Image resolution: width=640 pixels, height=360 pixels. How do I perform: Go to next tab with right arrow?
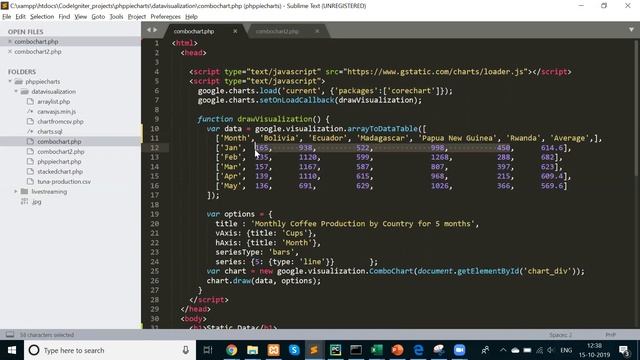tap(155, 30)
